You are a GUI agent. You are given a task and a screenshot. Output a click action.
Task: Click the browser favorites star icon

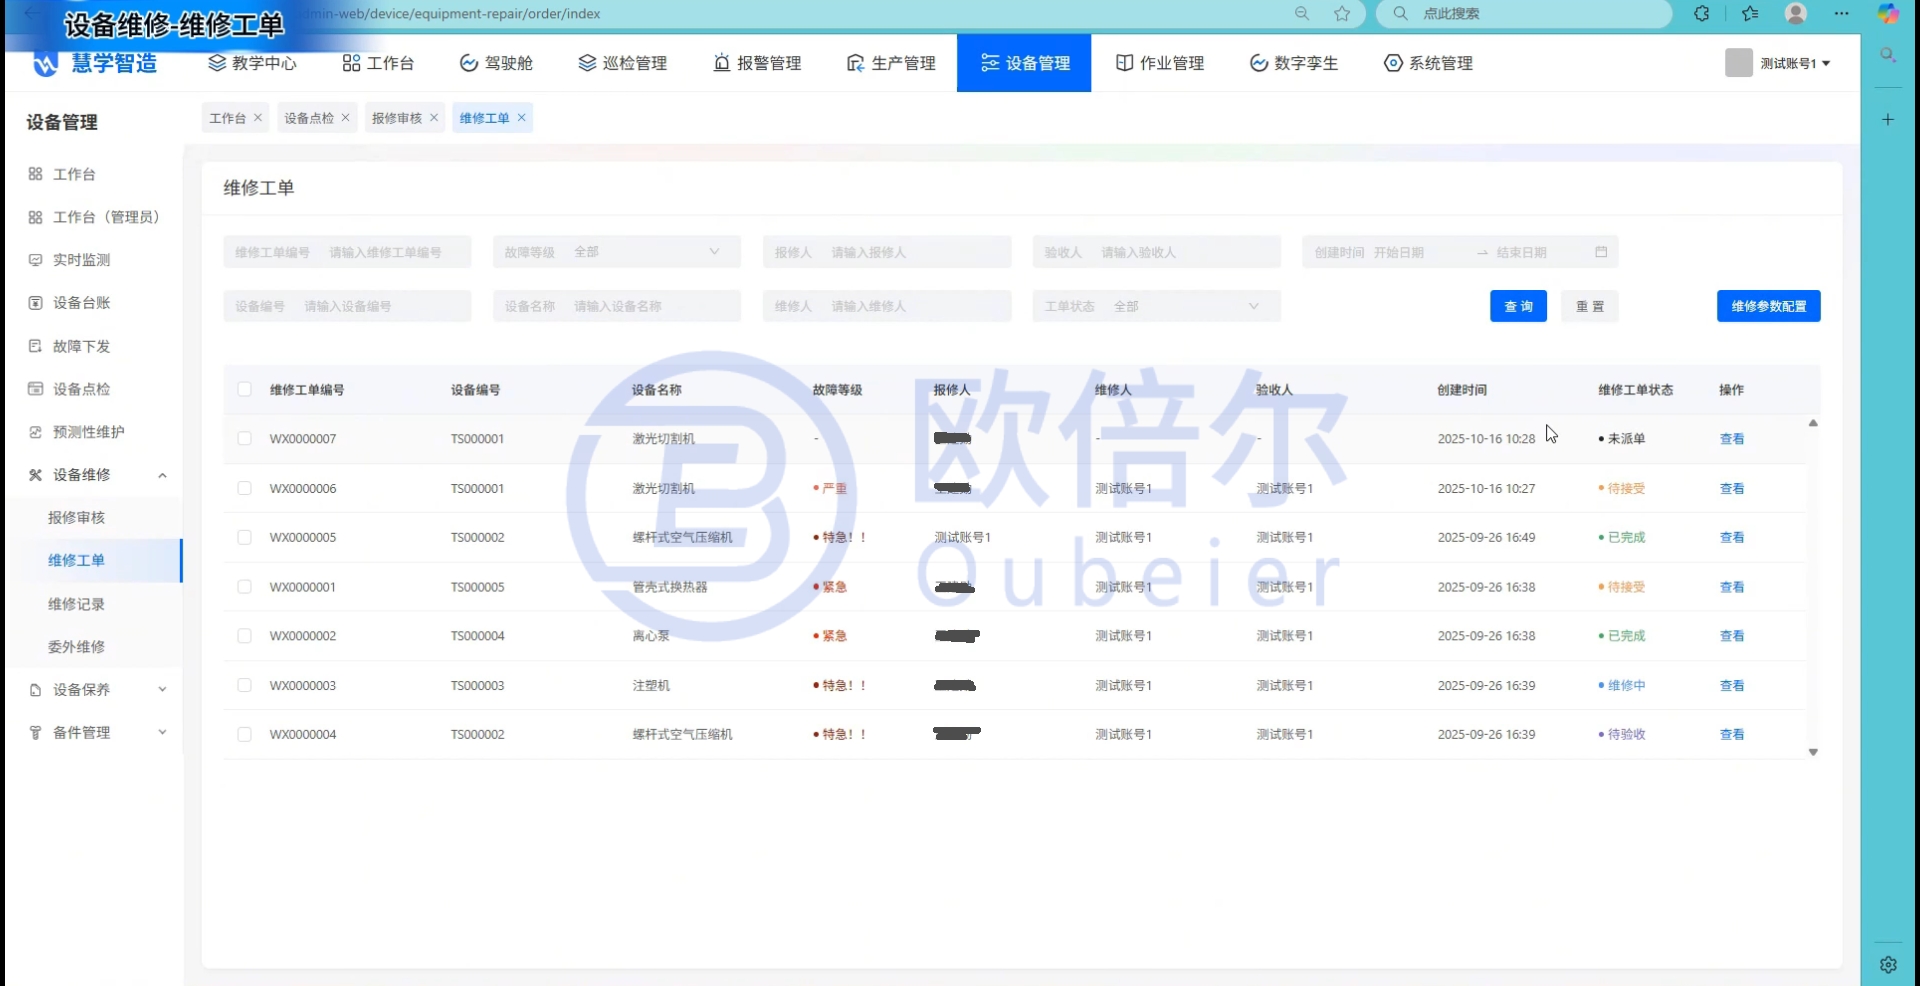pyautogui.click(x=1342, y=14)
